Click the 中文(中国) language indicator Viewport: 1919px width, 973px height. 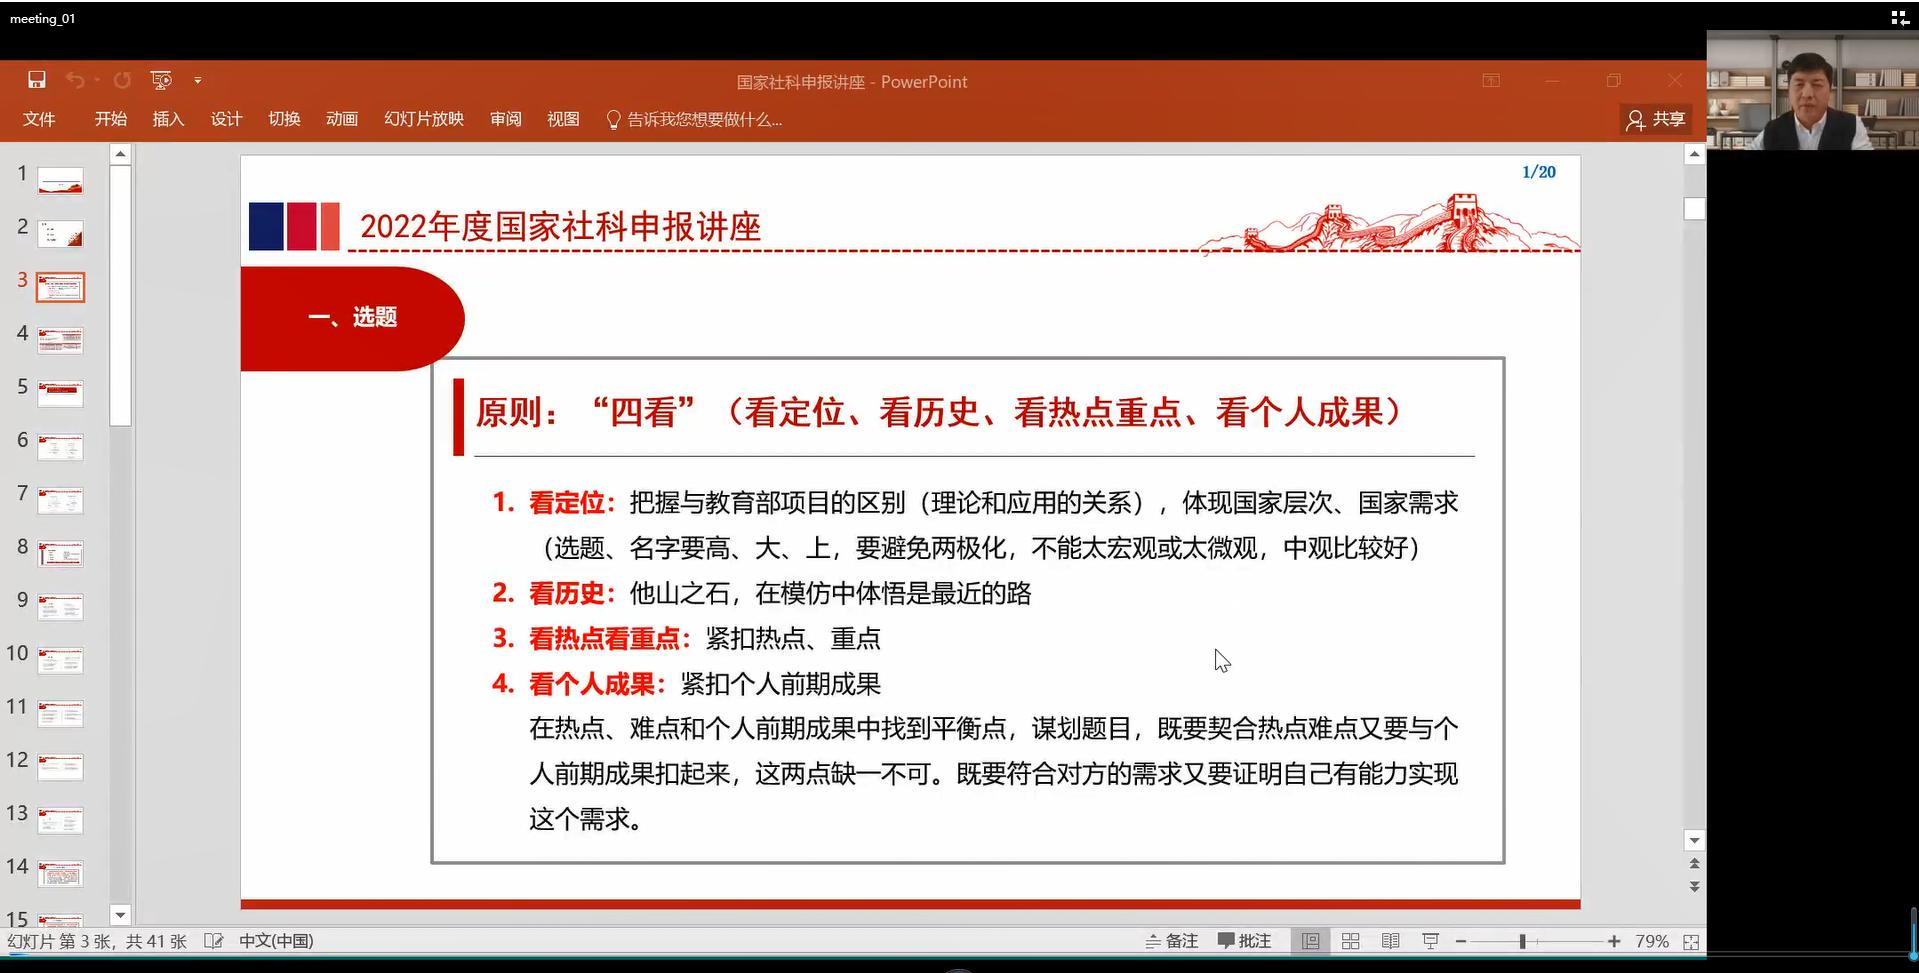point(276,941)
